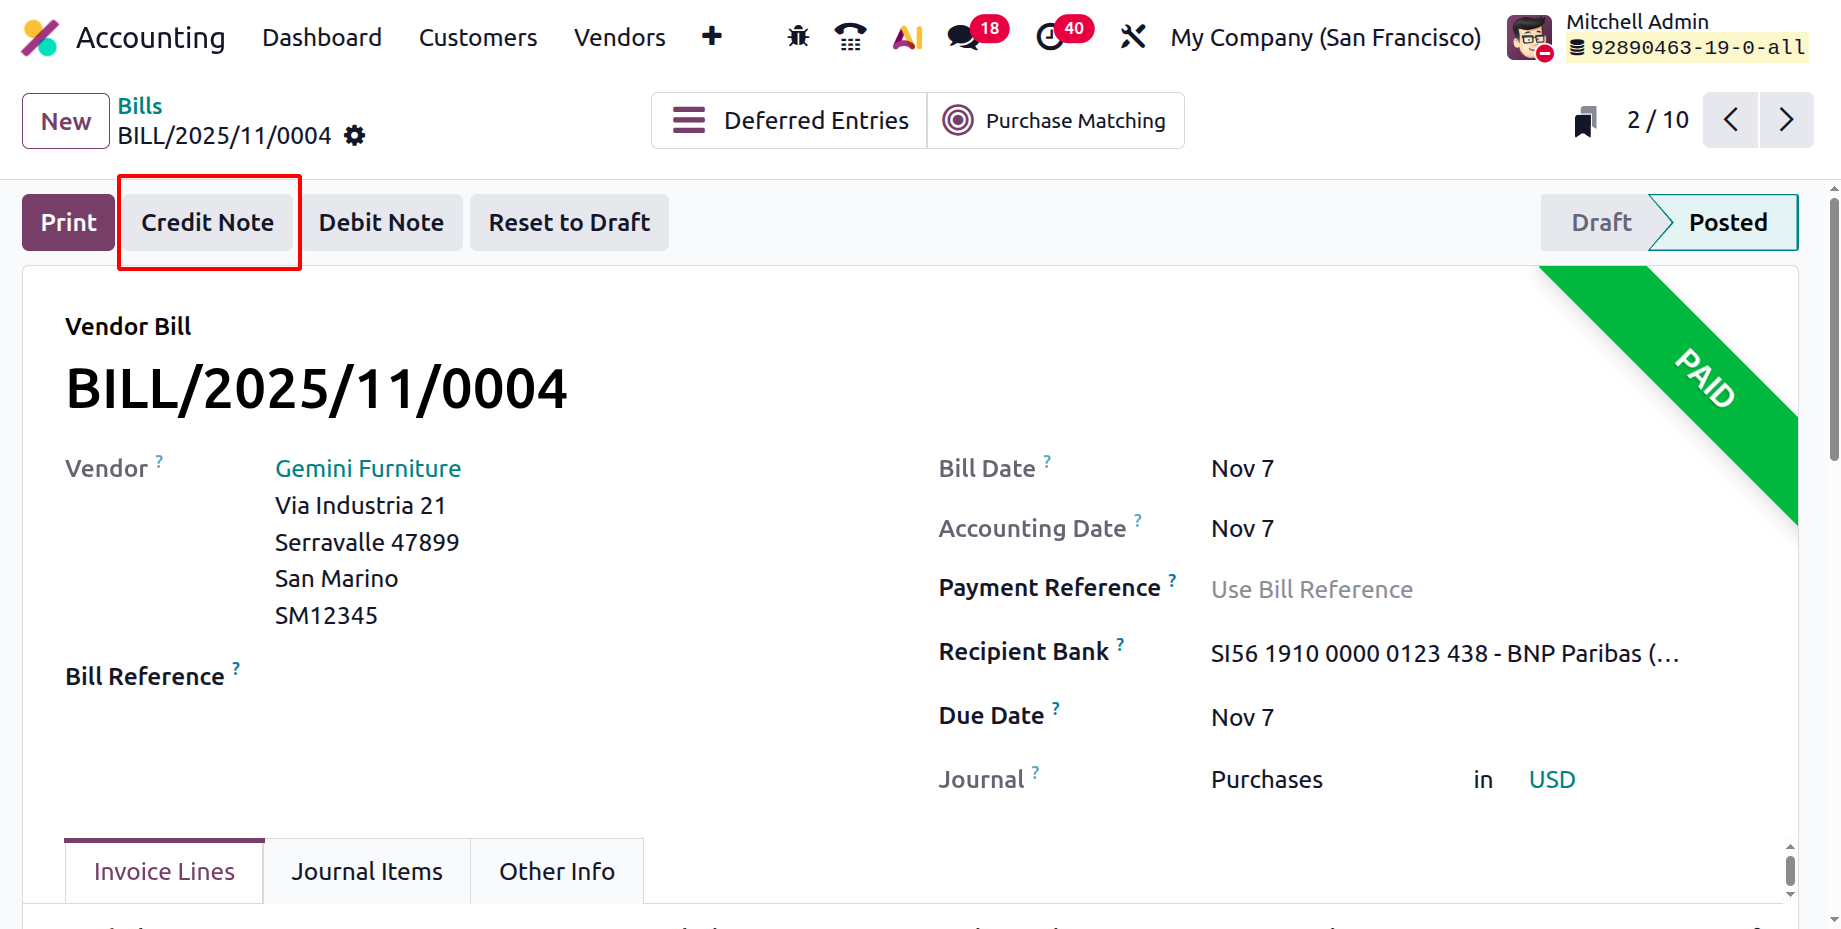Open the Vendors menu
This screenshot has width=1841, height=929.
point(619,37)
